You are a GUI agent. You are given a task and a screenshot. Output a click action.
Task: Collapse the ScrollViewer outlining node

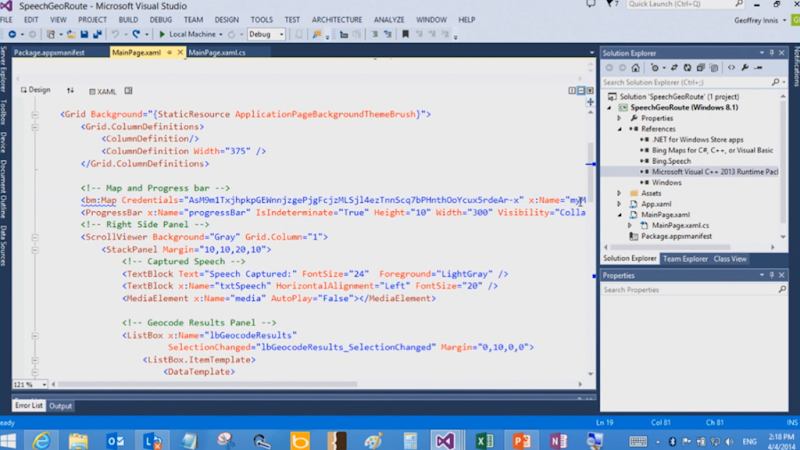pyautogui.click(x=35, y=237)
